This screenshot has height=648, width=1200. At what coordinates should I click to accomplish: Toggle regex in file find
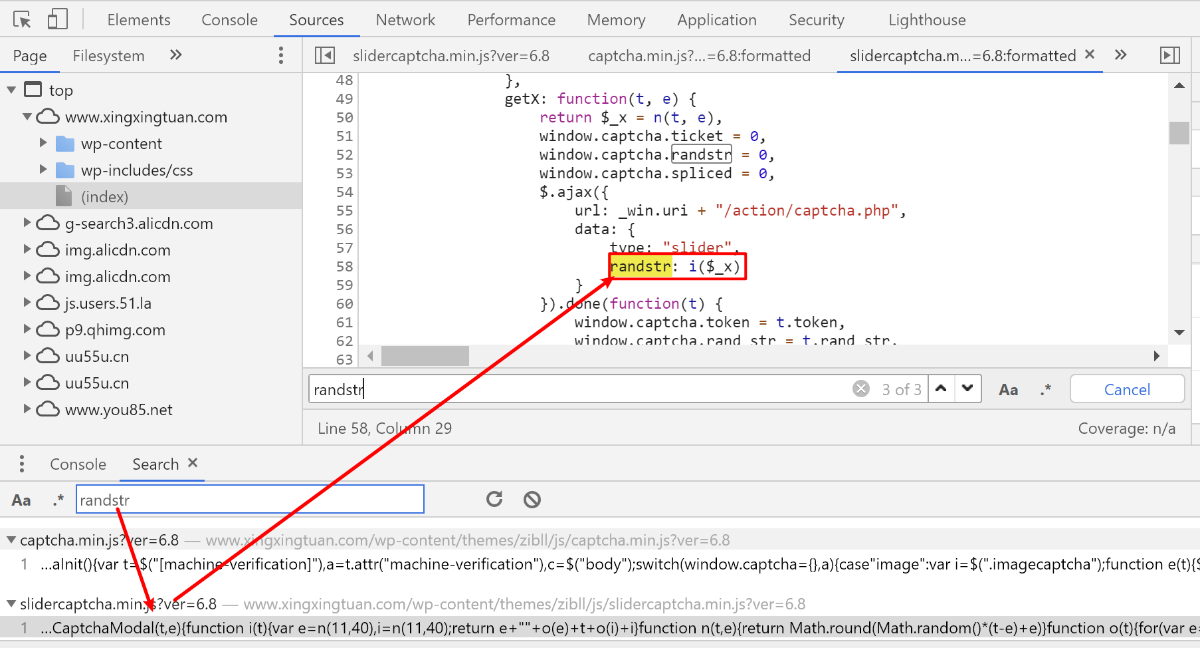[1045, 389]
